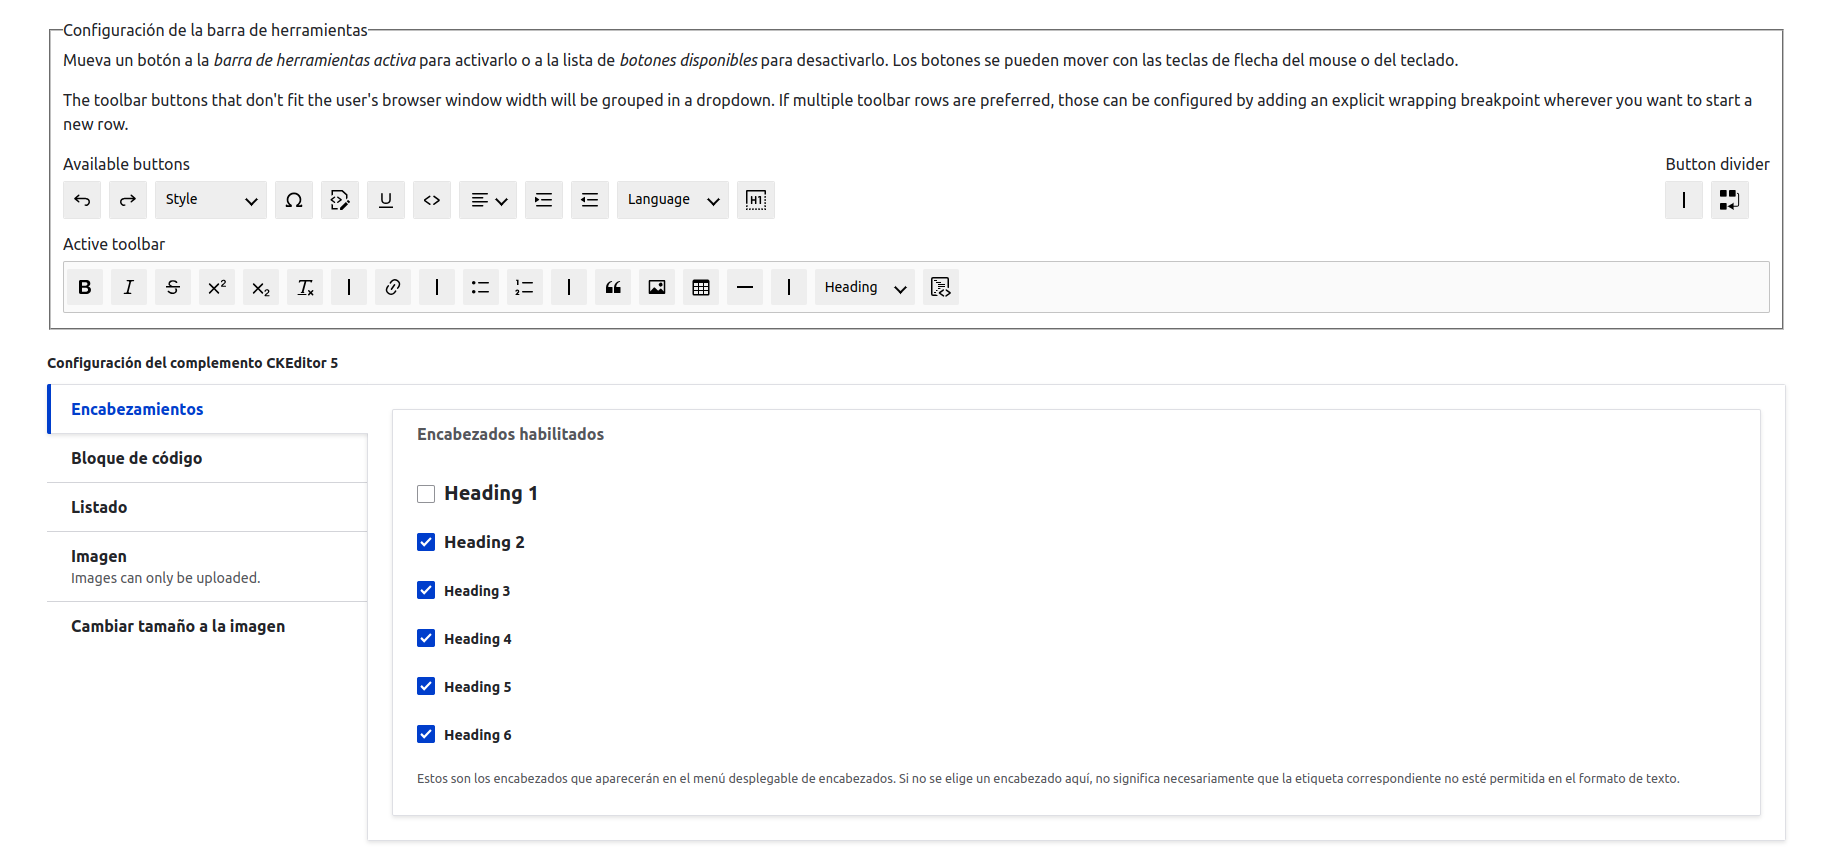Viewport: 1825px width, 850px height.
Task: Click the Superscript button
Action: [x=217, y=287]
